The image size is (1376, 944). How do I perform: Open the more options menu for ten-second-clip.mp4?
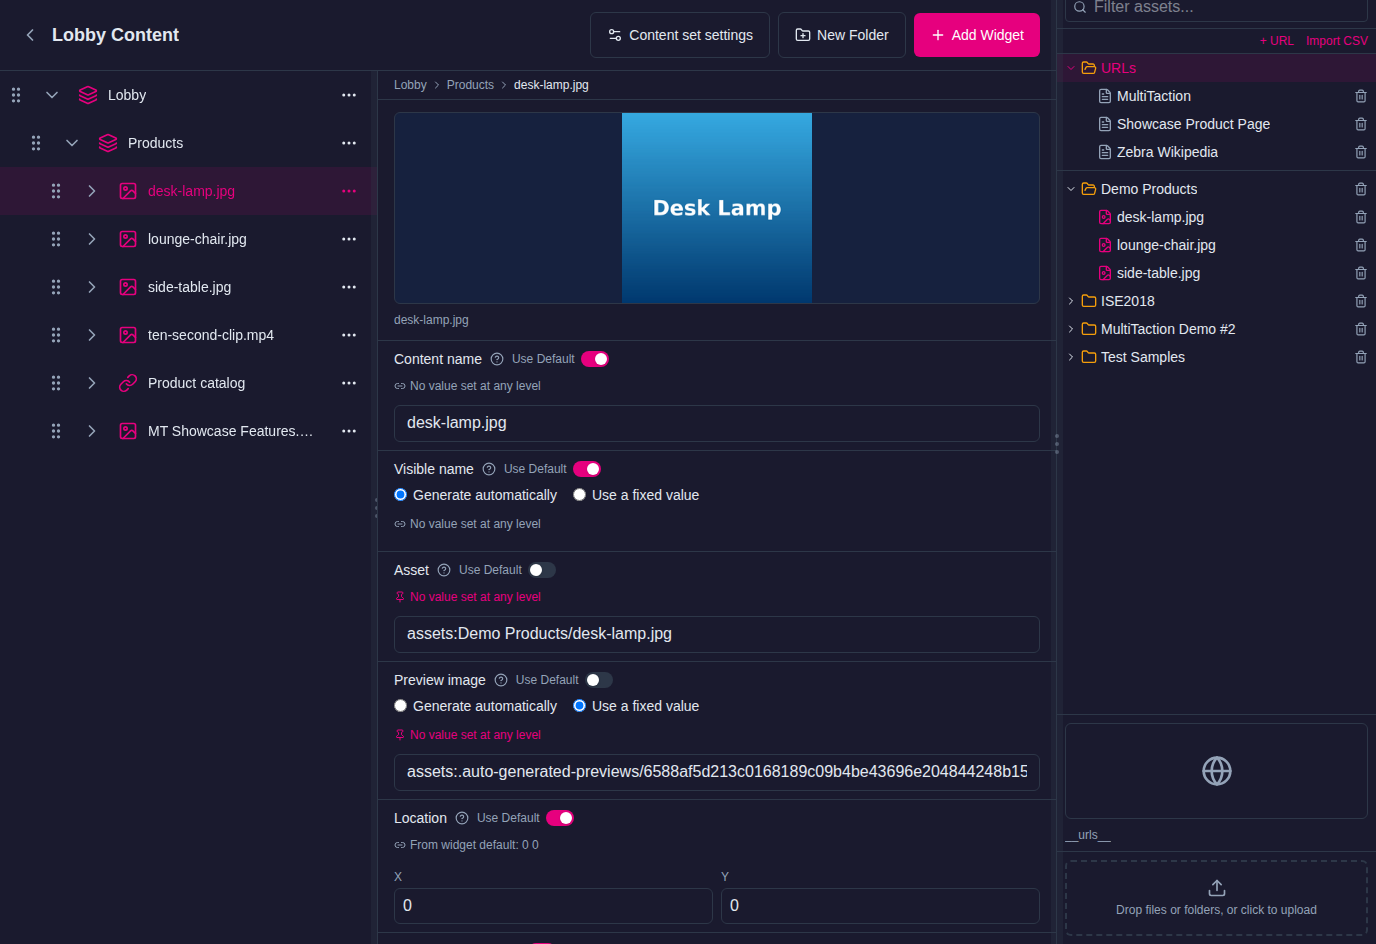click(349, 335)
